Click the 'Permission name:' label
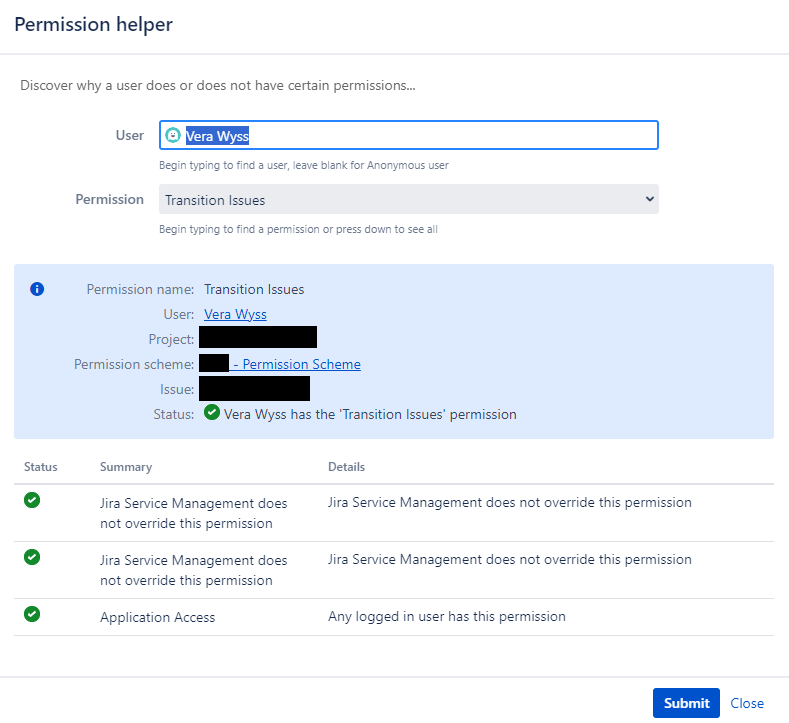This screenshot has height=723, width=789. 140,289
